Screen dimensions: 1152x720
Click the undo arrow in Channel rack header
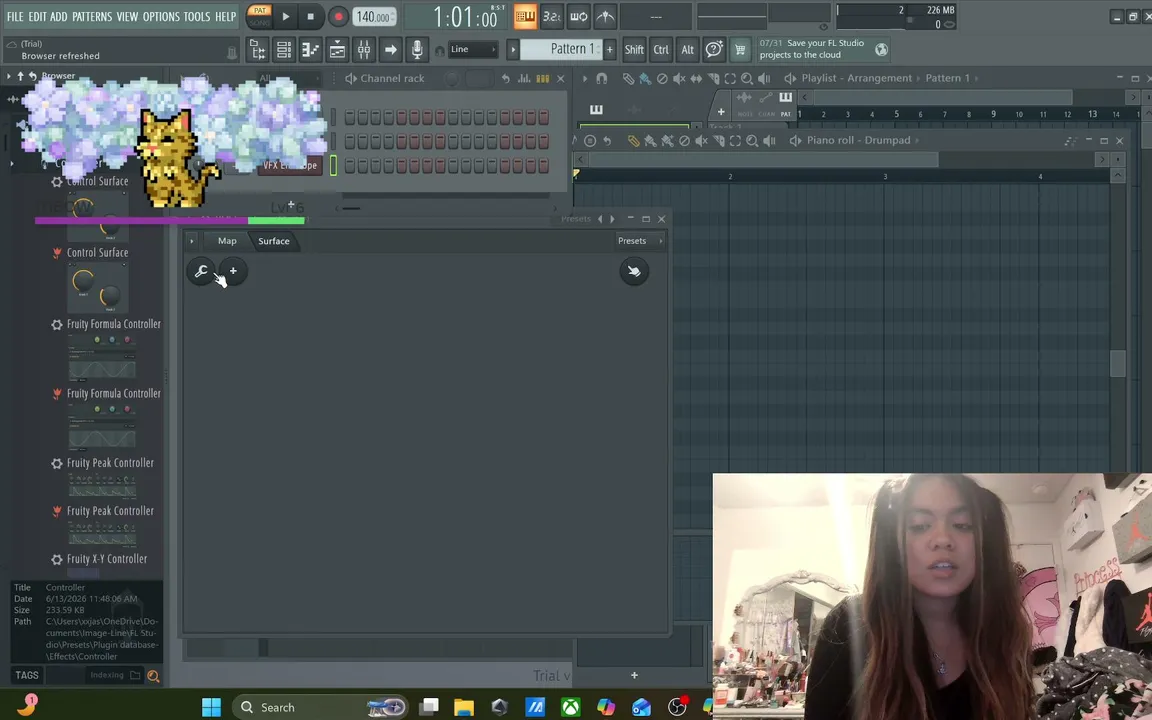505,78
